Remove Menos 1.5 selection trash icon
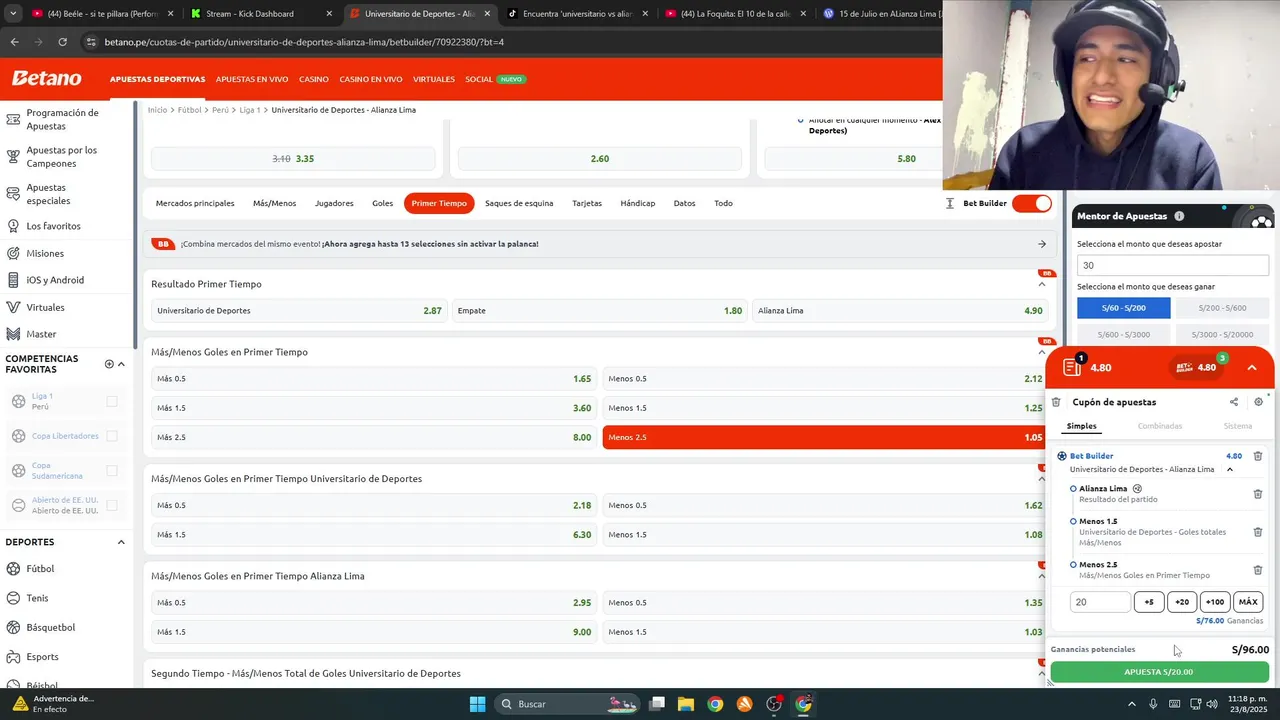This screenshot has width=1280, height=720. 1258,532
